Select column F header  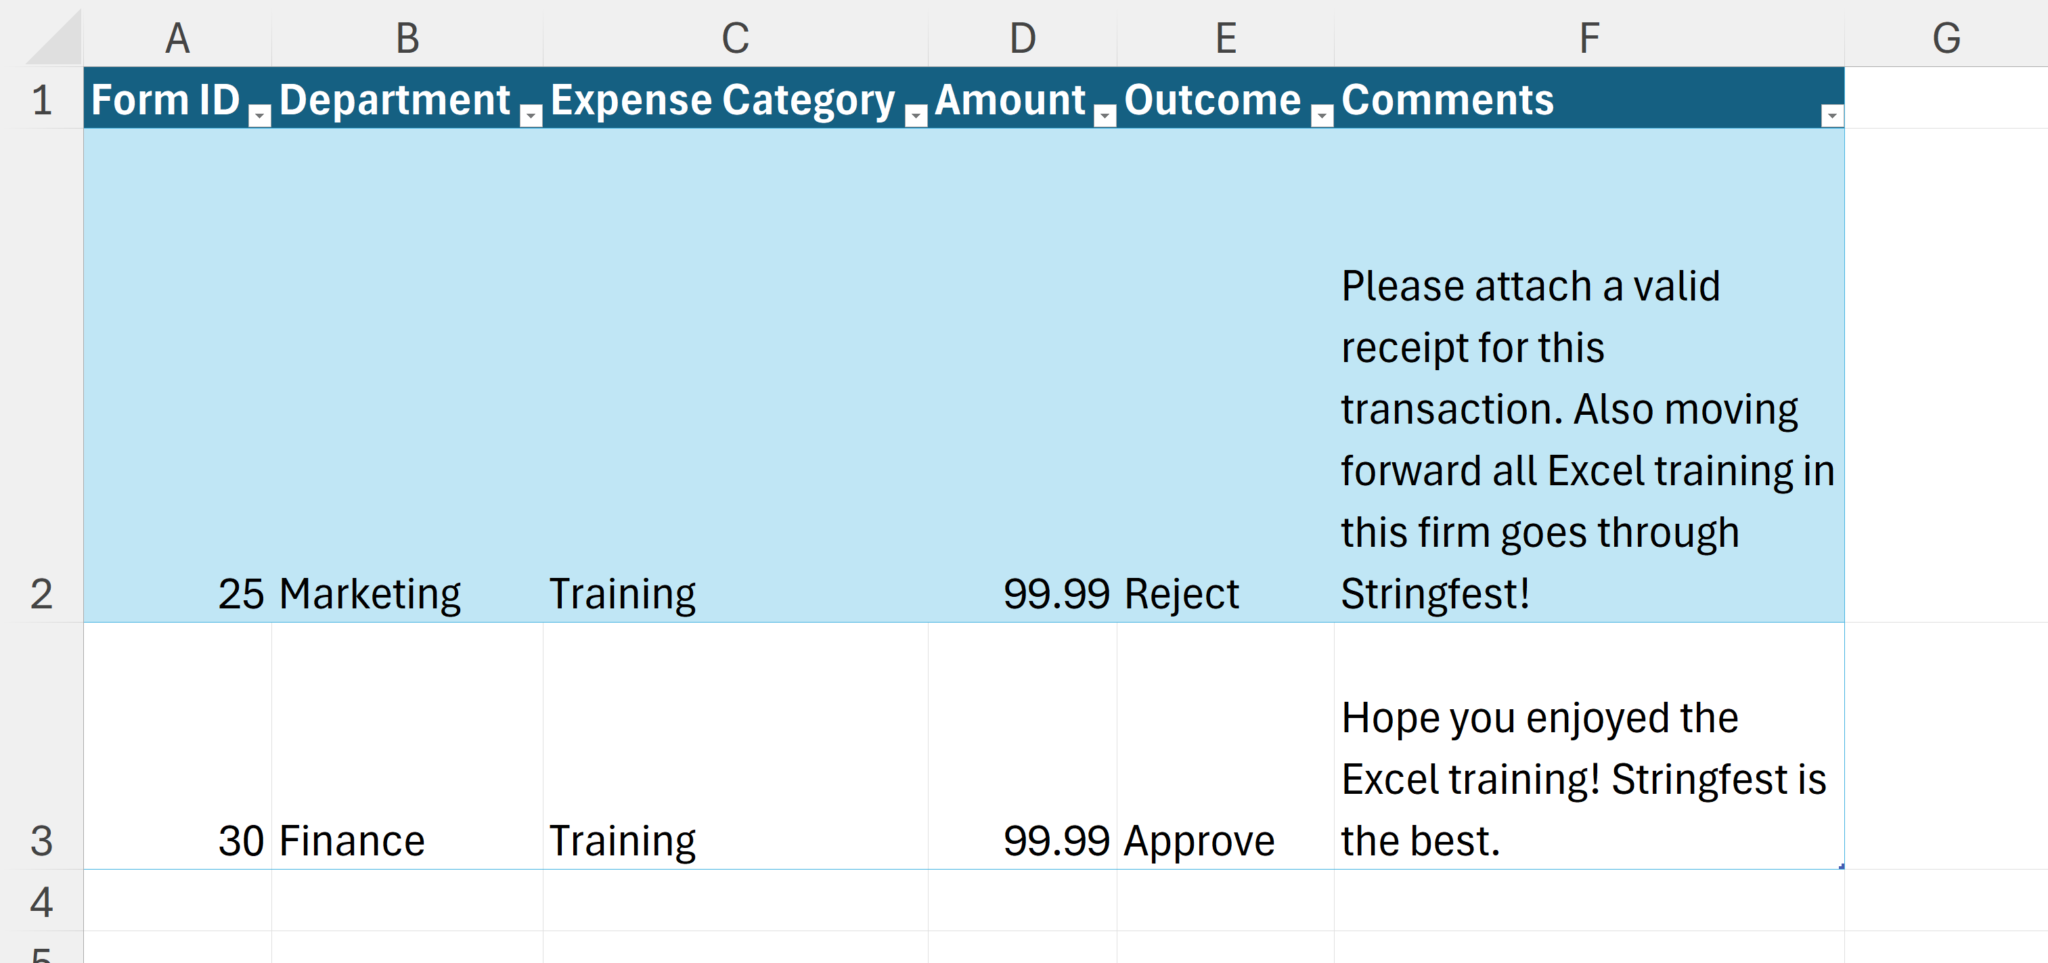coord(1588,38)
